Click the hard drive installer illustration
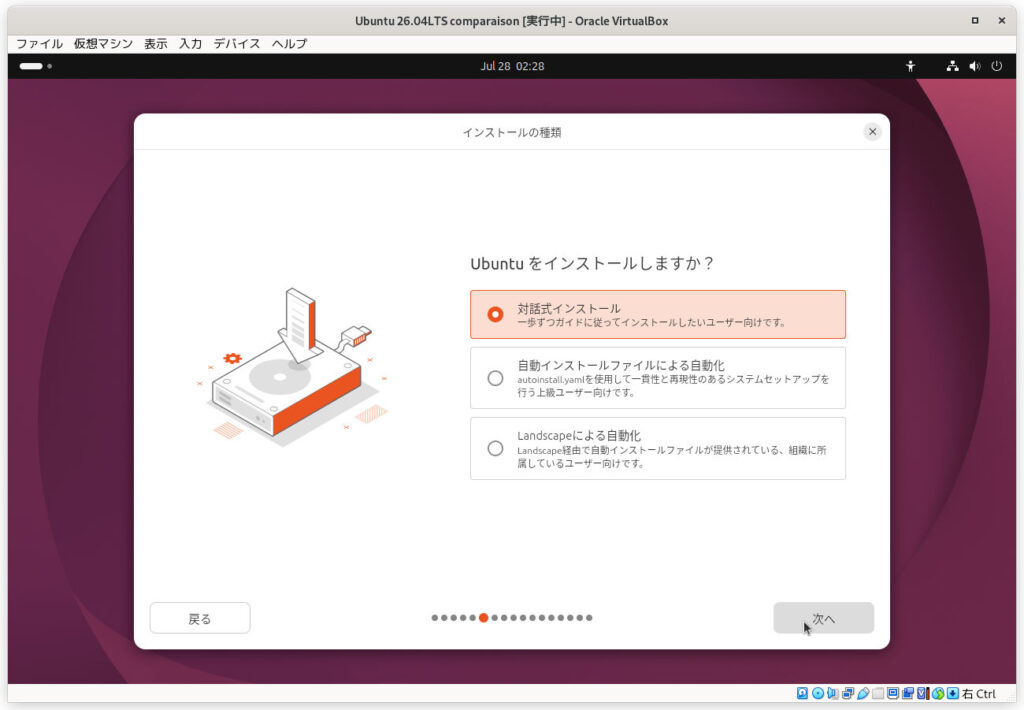The image size is (1024, 710). (x=292, y=368)
